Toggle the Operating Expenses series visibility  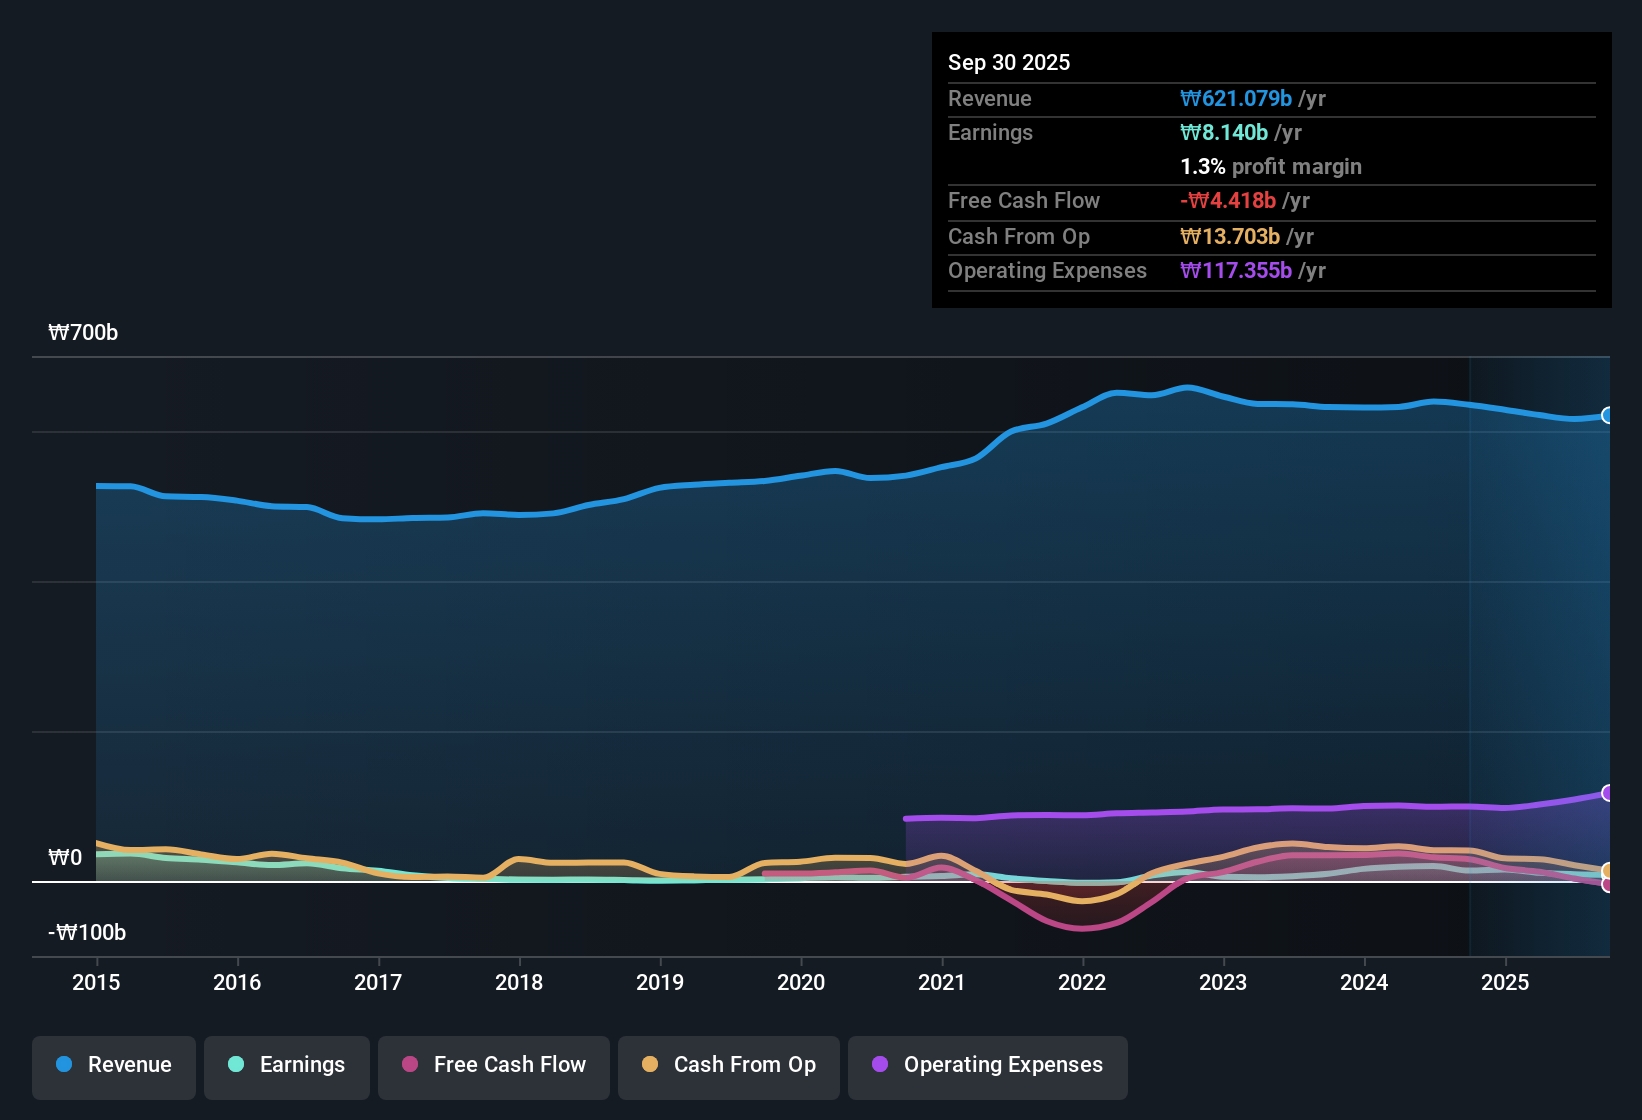point(987,1065)
